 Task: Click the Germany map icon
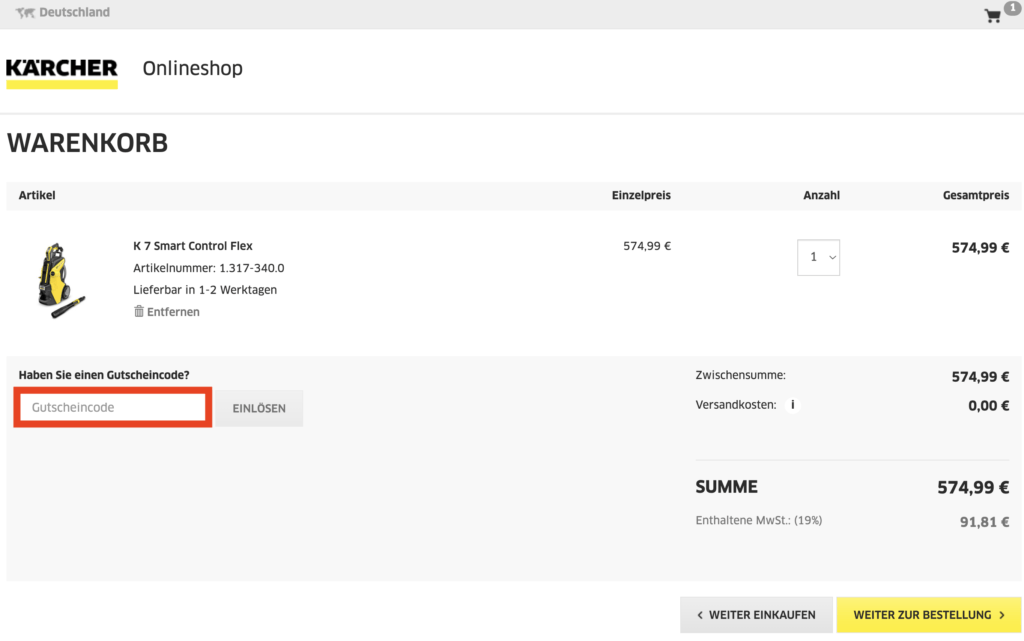pyautogui.click(x=25, y=12)
